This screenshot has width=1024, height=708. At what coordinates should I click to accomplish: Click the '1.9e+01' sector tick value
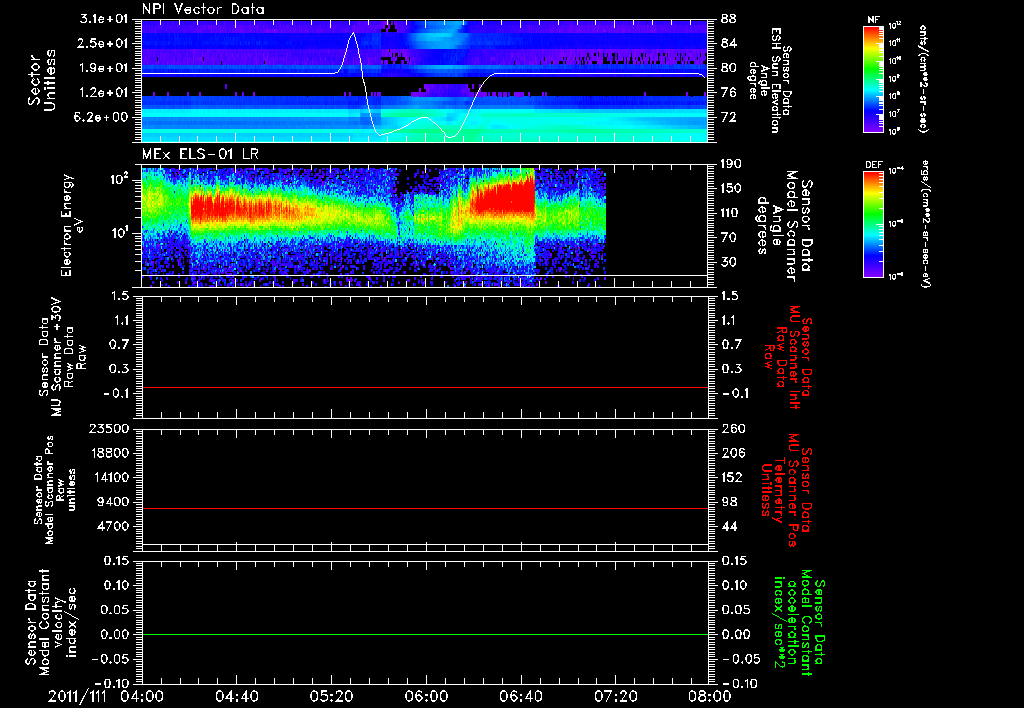[104, 68]
